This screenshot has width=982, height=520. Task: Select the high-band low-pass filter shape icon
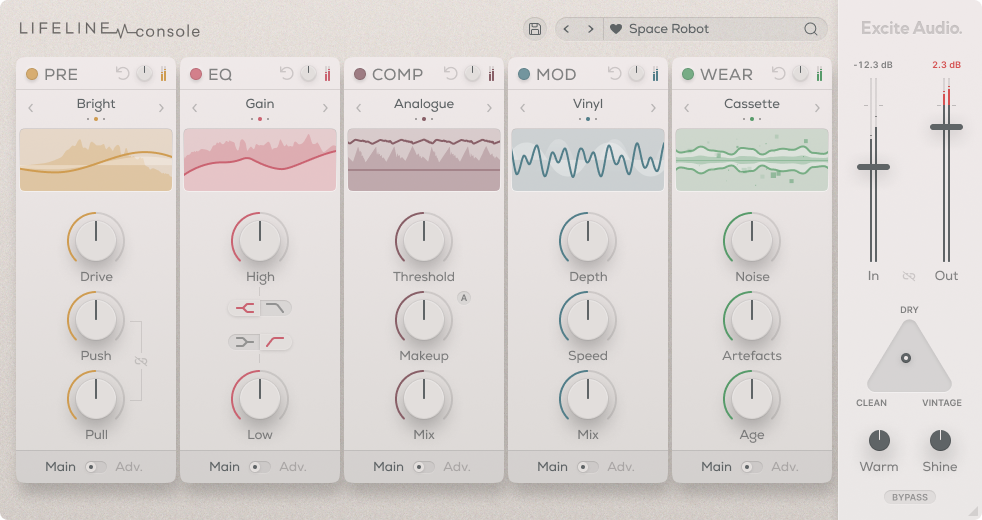pos(276,308)
